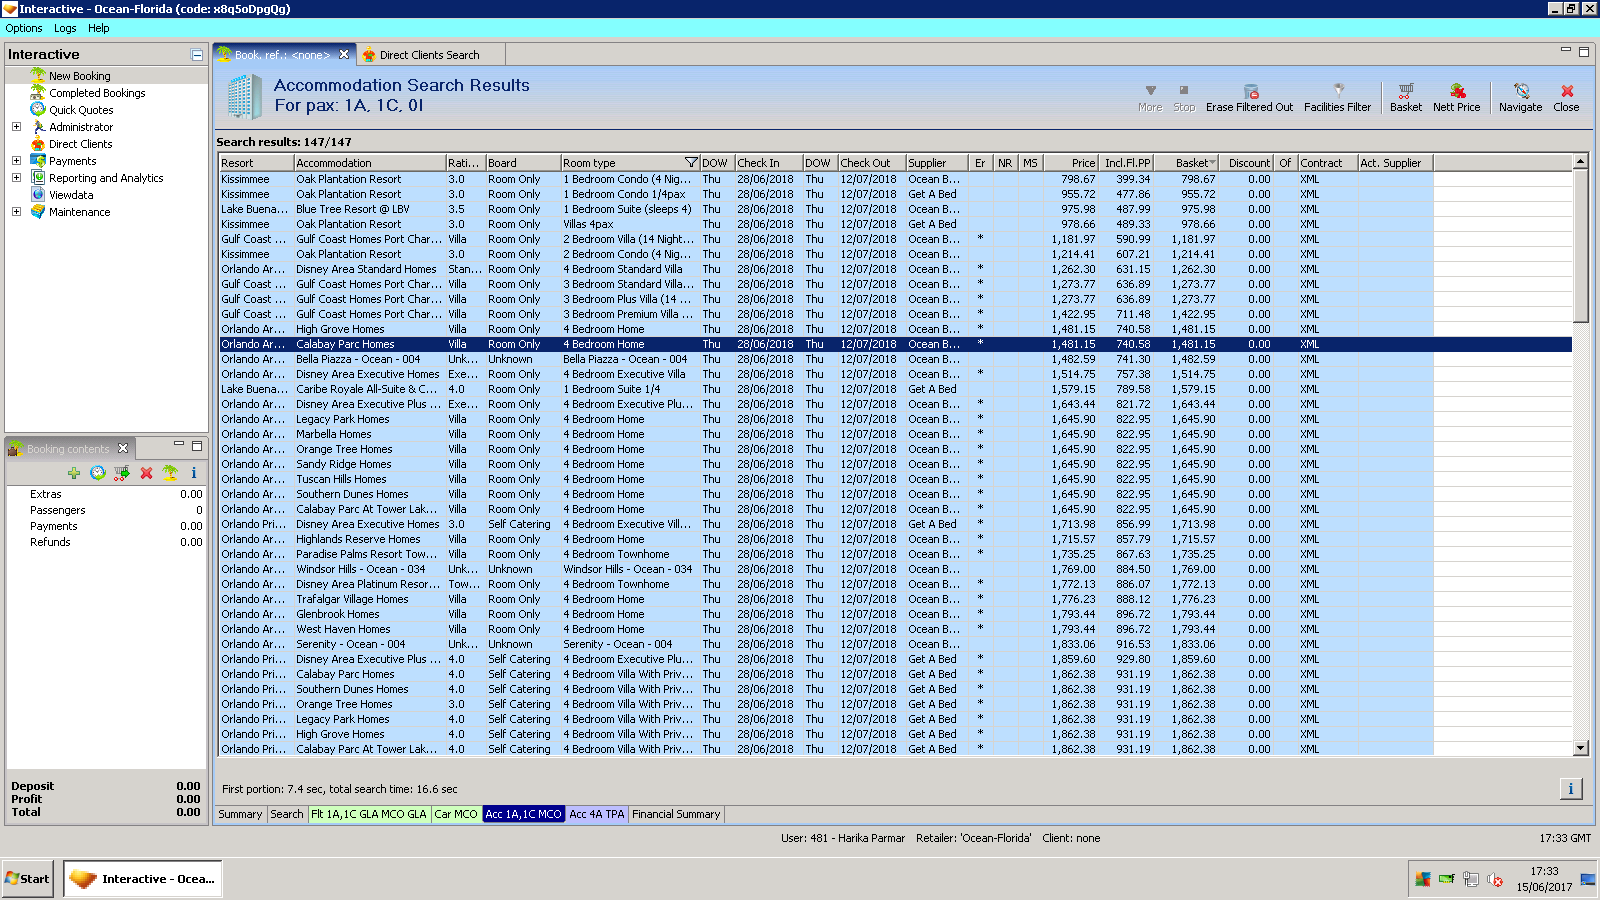Click the Room type column filter icon
Viewport: 1600px width, 900px height.
pyautogui.click(x=690, y=163)
